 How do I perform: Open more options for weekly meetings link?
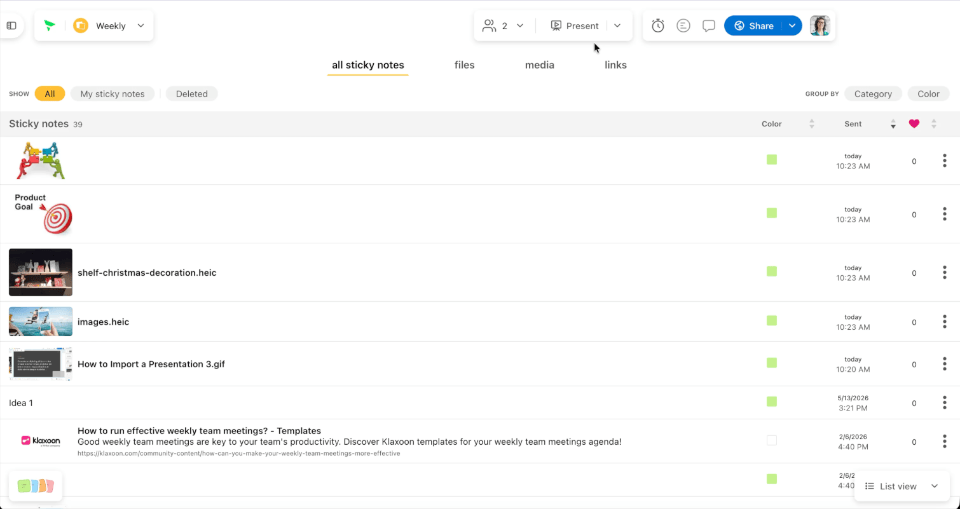(944, 441)
